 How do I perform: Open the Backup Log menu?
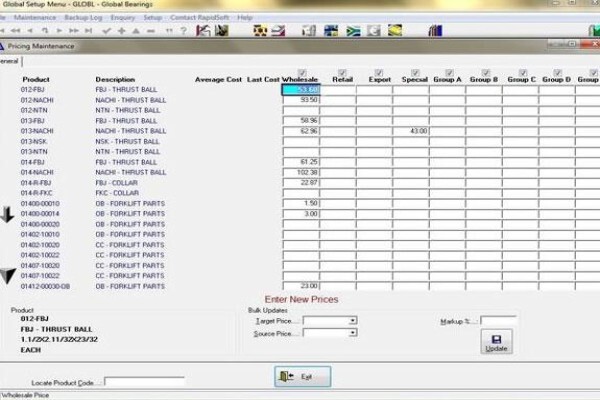coord(83,18)
